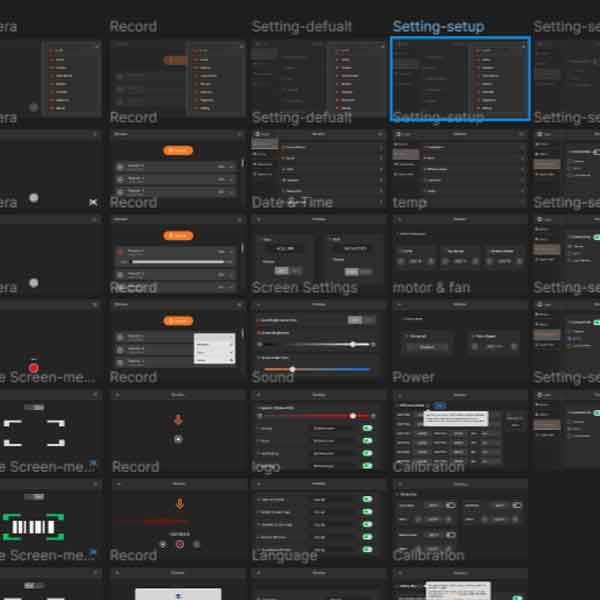Select the green barcode scanner graphic
Screen dimensions: 600x600
point(33,527)
